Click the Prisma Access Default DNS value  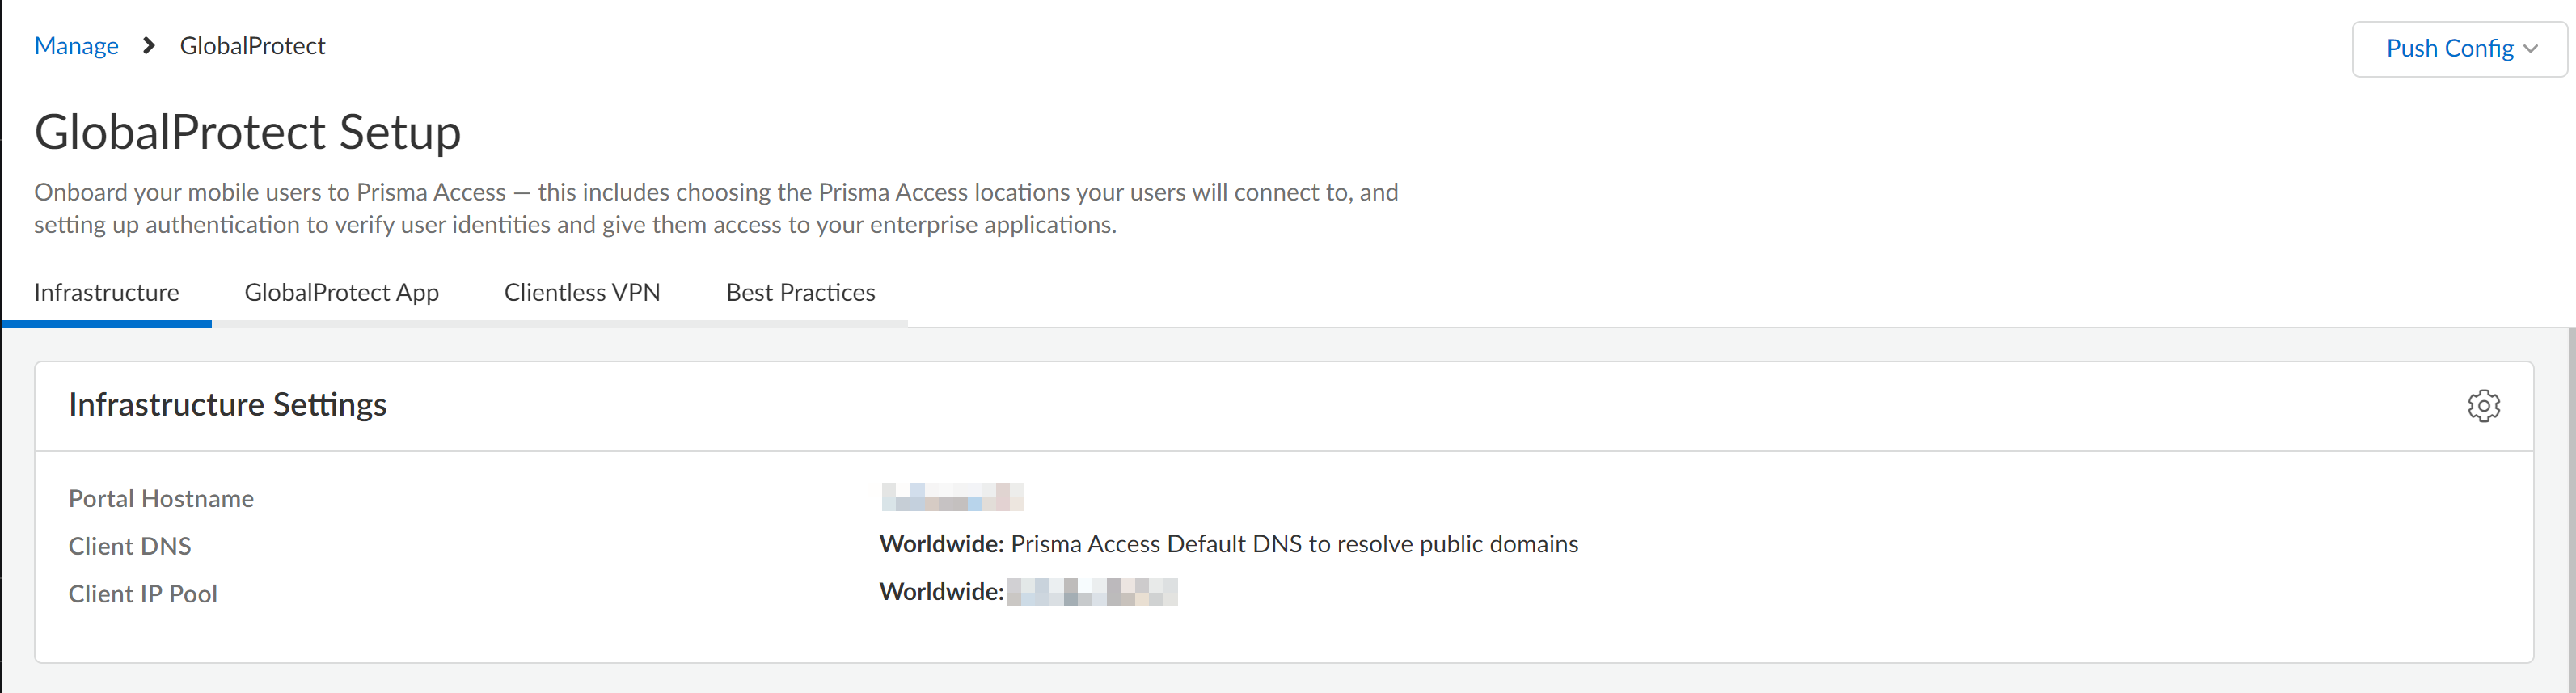(1293, 544)
